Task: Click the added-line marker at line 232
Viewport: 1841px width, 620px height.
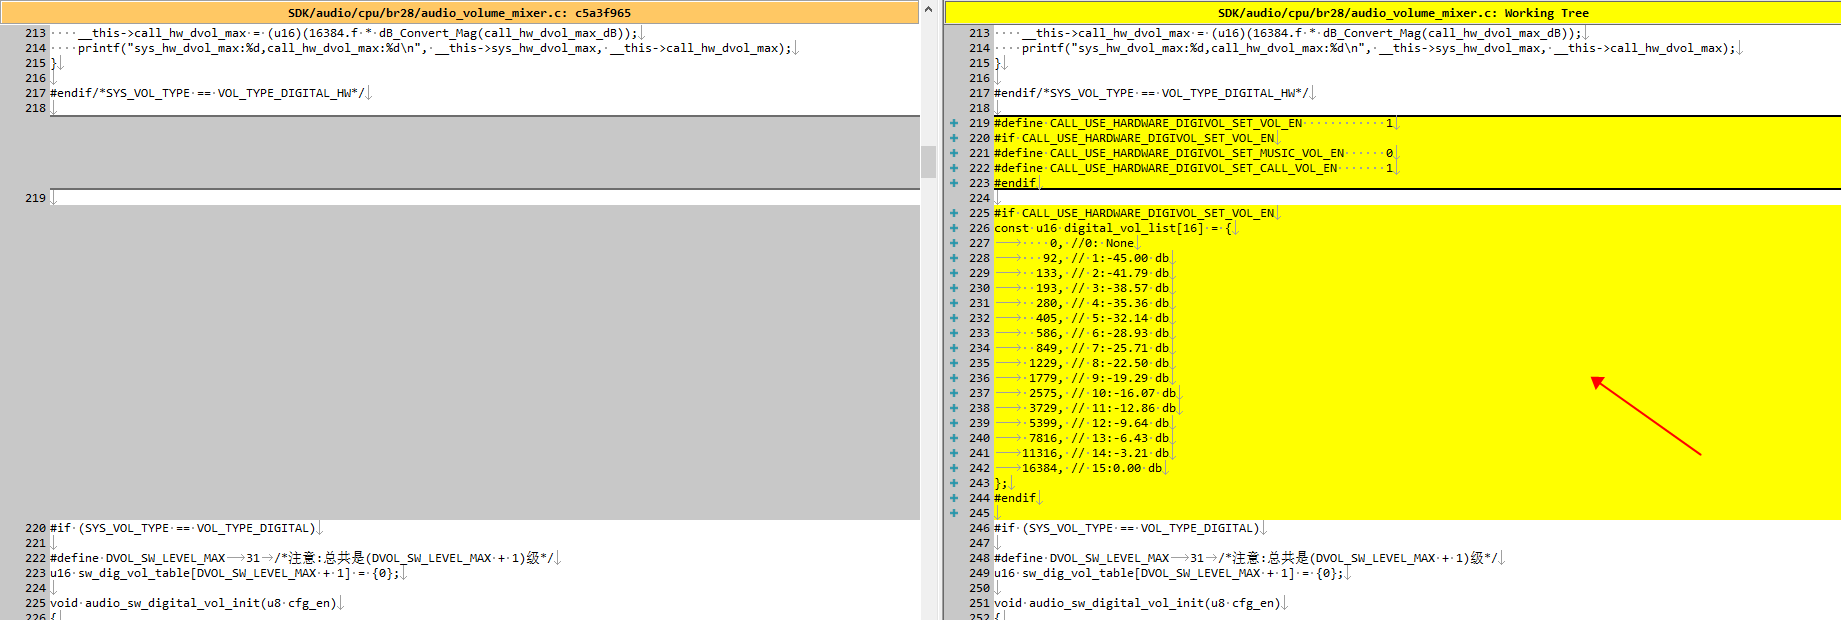Action: 954,318
